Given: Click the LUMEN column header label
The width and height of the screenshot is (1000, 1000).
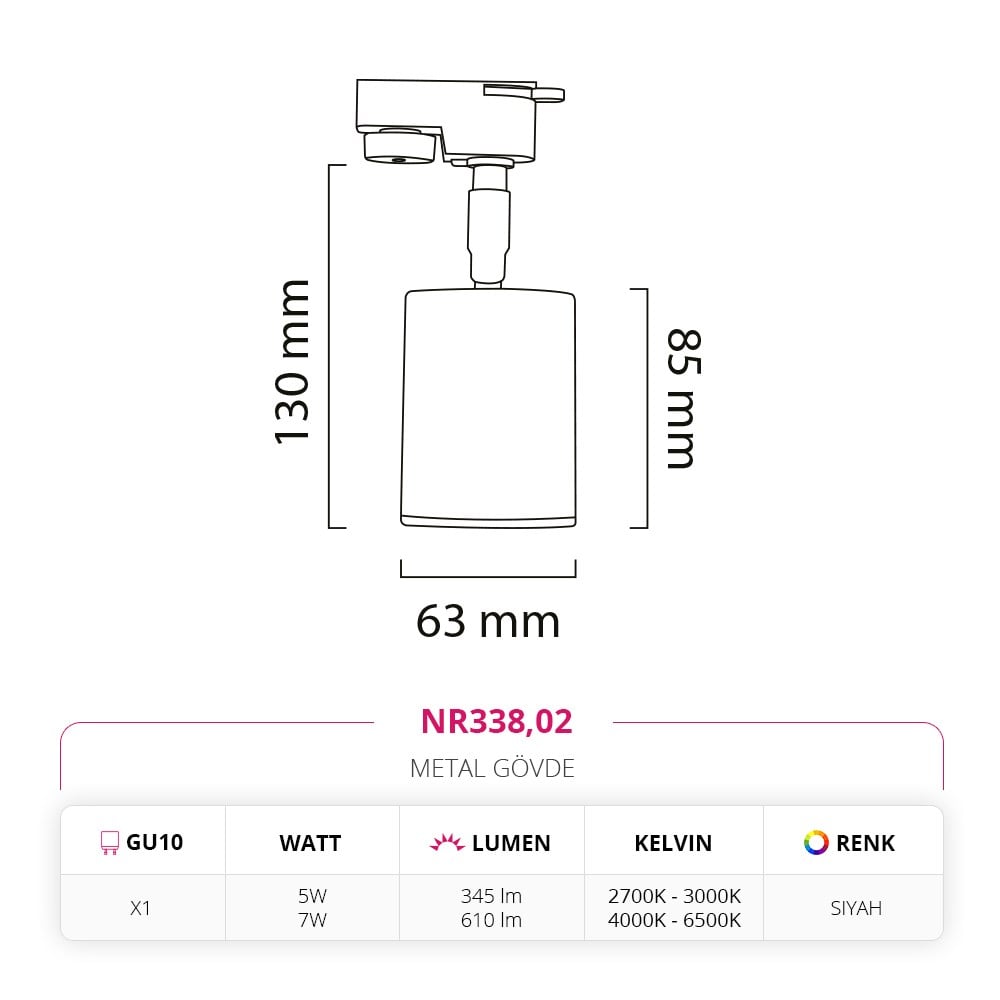Looking at the screenshot, I should [511, 843].
